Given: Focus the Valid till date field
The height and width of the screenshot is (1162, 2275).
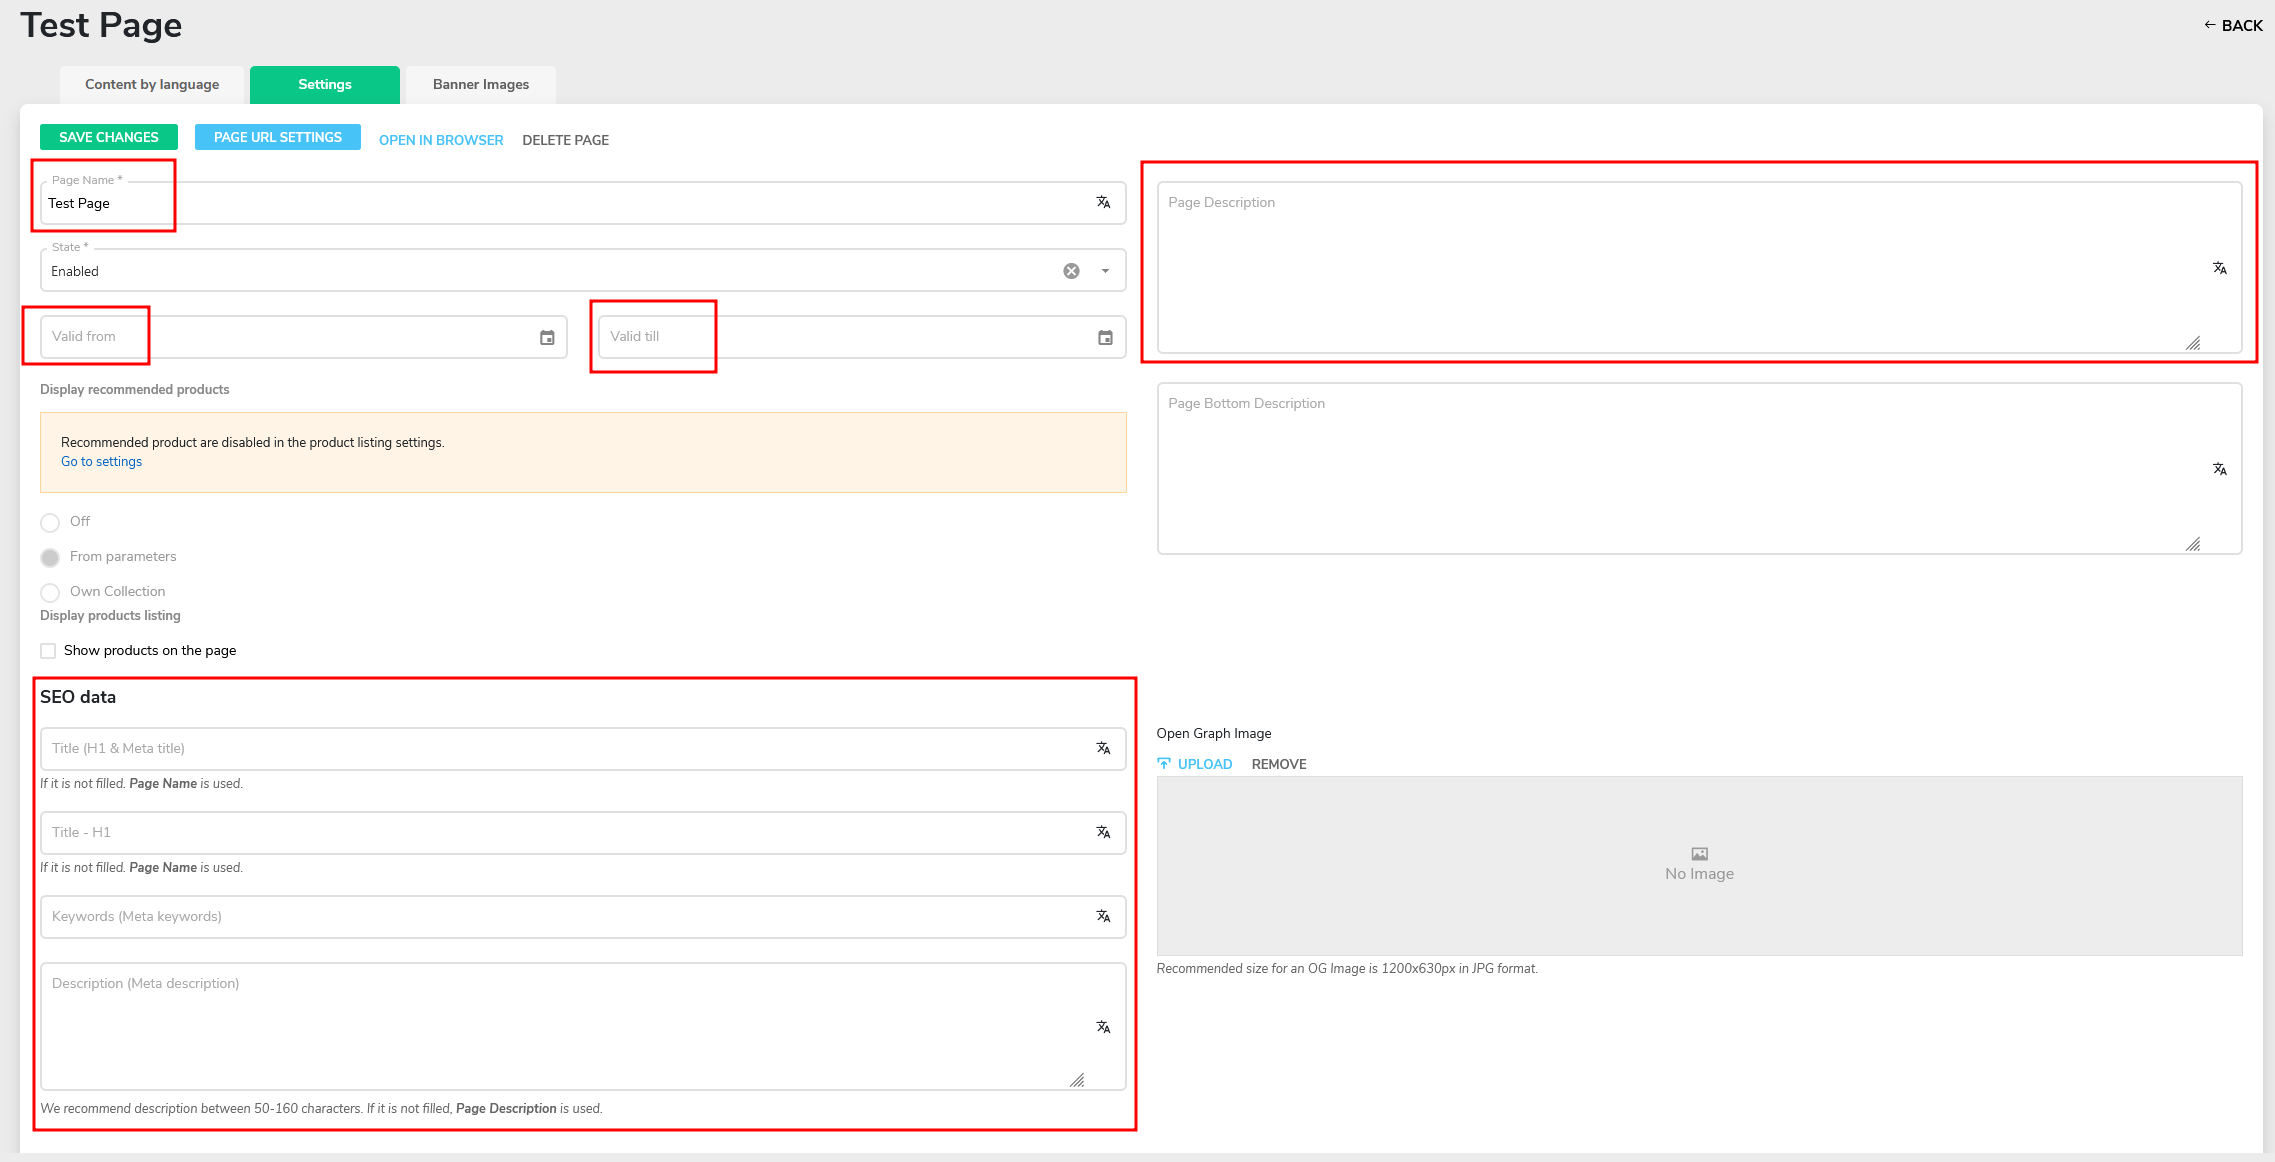Looking at the screenshot, I should point(862,337).
